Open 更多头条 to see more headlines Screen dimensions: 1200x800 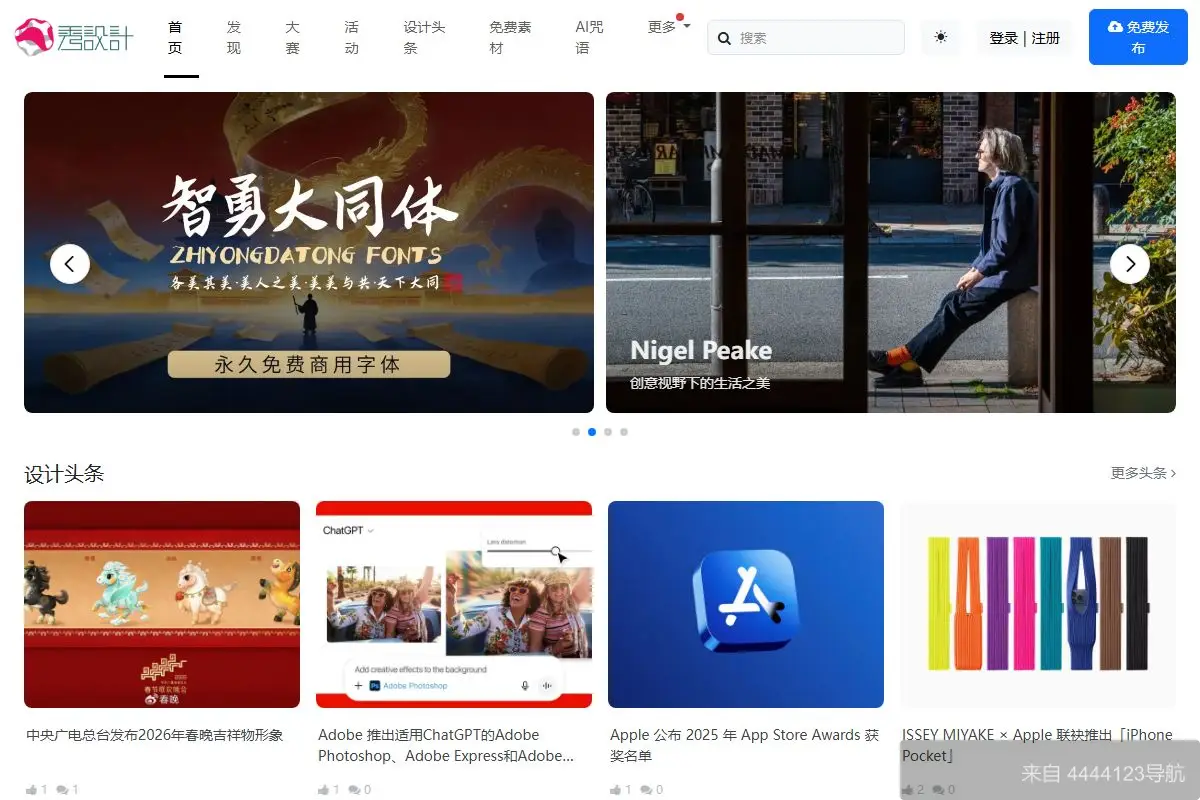pos(1139,472)
